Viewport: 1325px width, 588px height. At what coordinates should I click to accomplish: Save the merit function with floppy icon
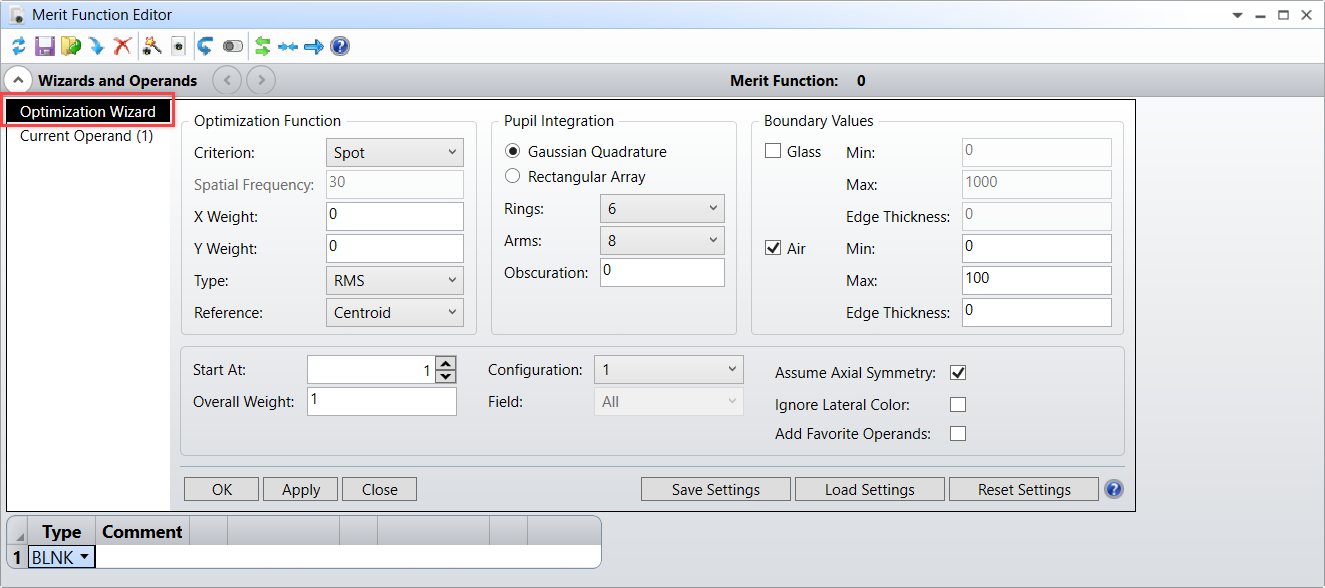[x=44, y=46]
